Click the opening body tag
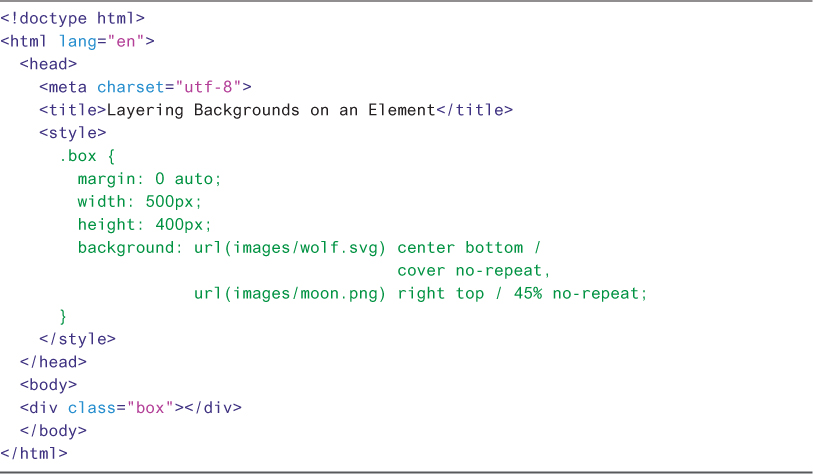The height and width of the screenshot is (474, 813). 48,385
